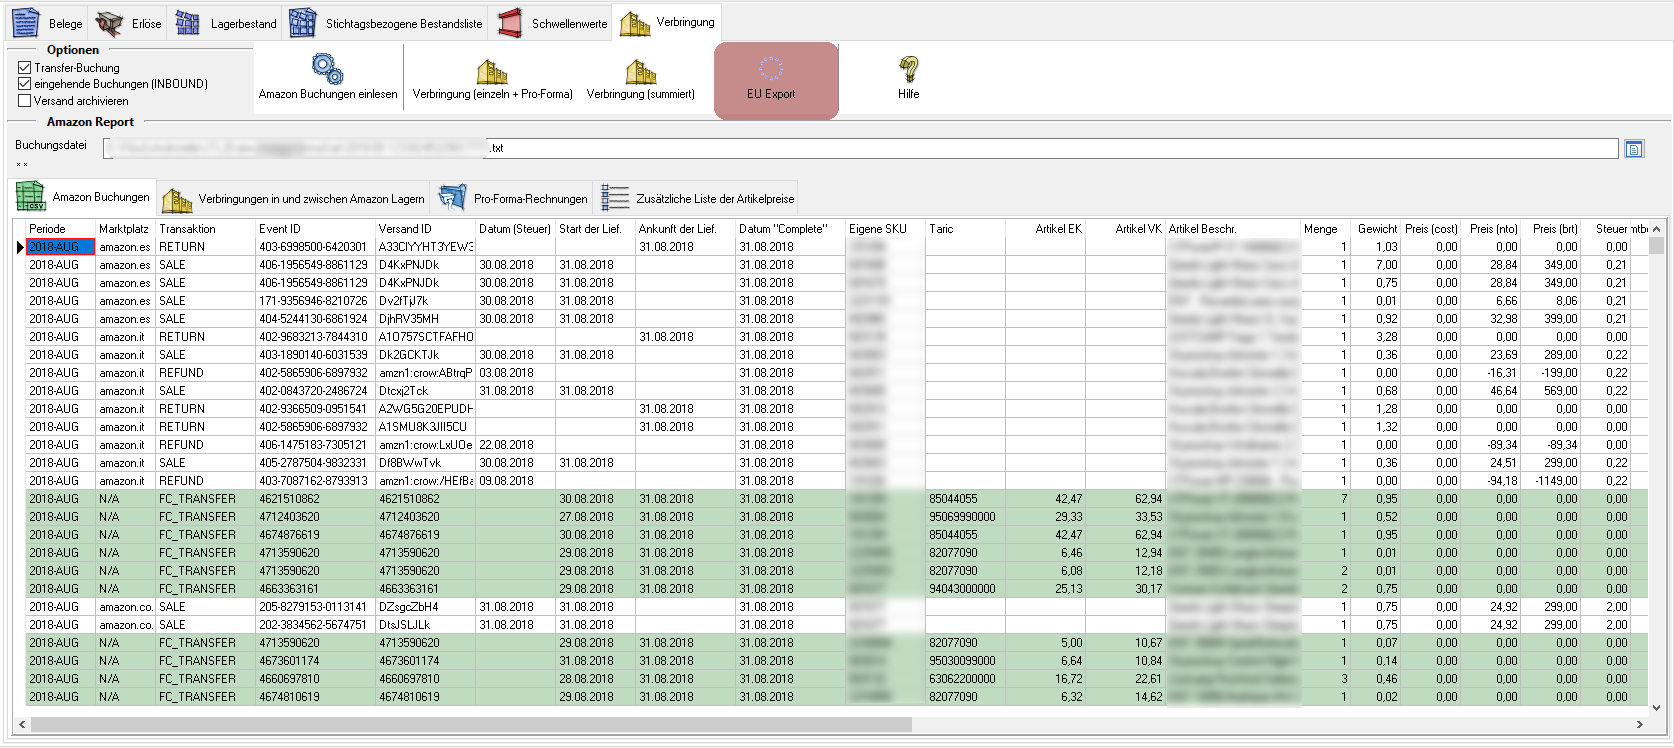1674x748 pixels.
Task: Open Zusätzliche Liste der Artikelpreise tab
Action: [696, 198]
